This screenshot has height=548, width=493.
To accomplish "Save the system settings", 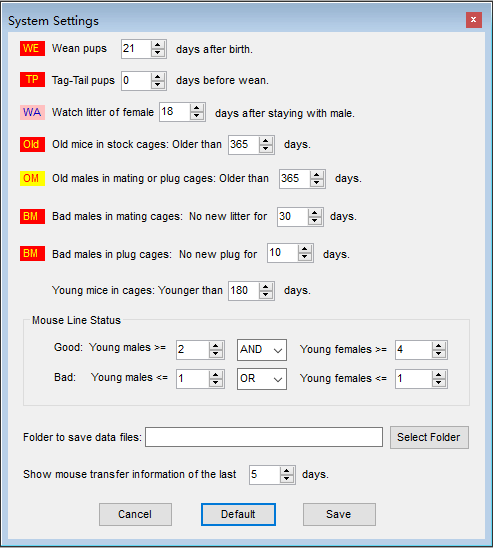I will tap(339, 514).
